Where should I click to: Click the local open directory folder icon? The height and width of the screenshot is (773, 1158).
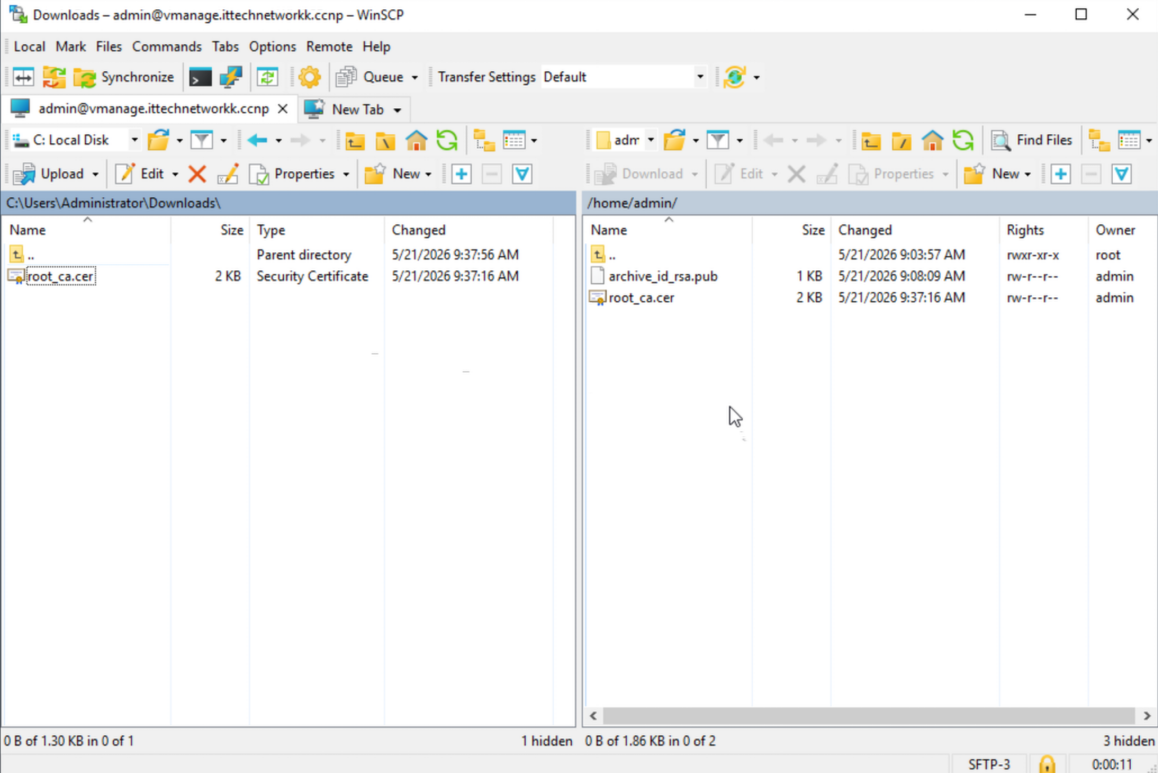tap(158, 140)
